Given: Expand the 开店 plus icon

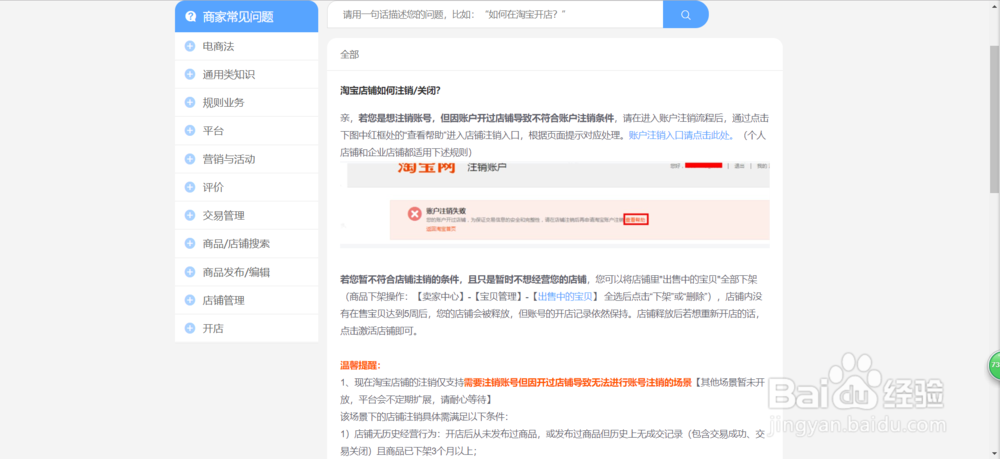Looking at the screenshot, I should (189, 328).
